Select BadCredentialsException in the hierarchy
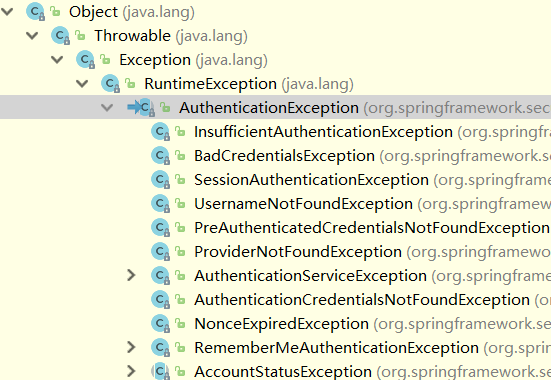Viewport: 551px width, 380px height. [284, 156]
